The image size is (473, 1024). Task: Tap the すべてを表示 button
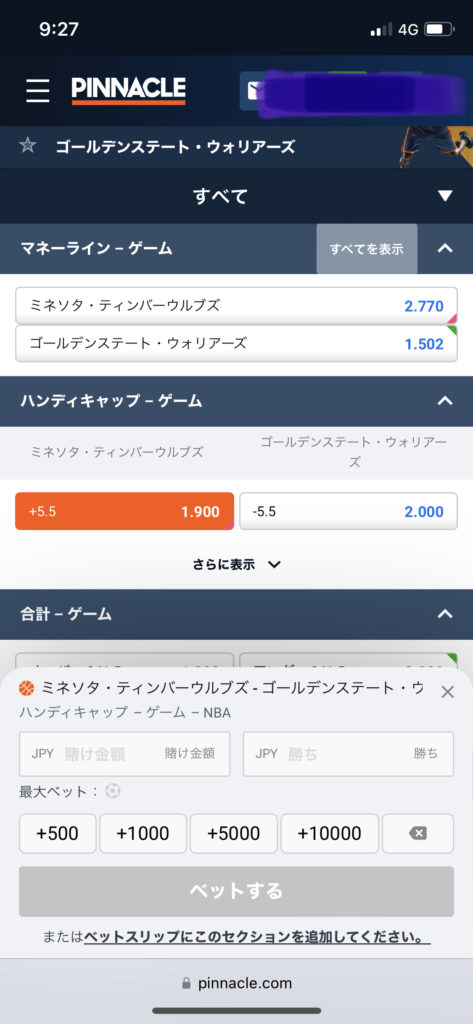click(367, 249)
